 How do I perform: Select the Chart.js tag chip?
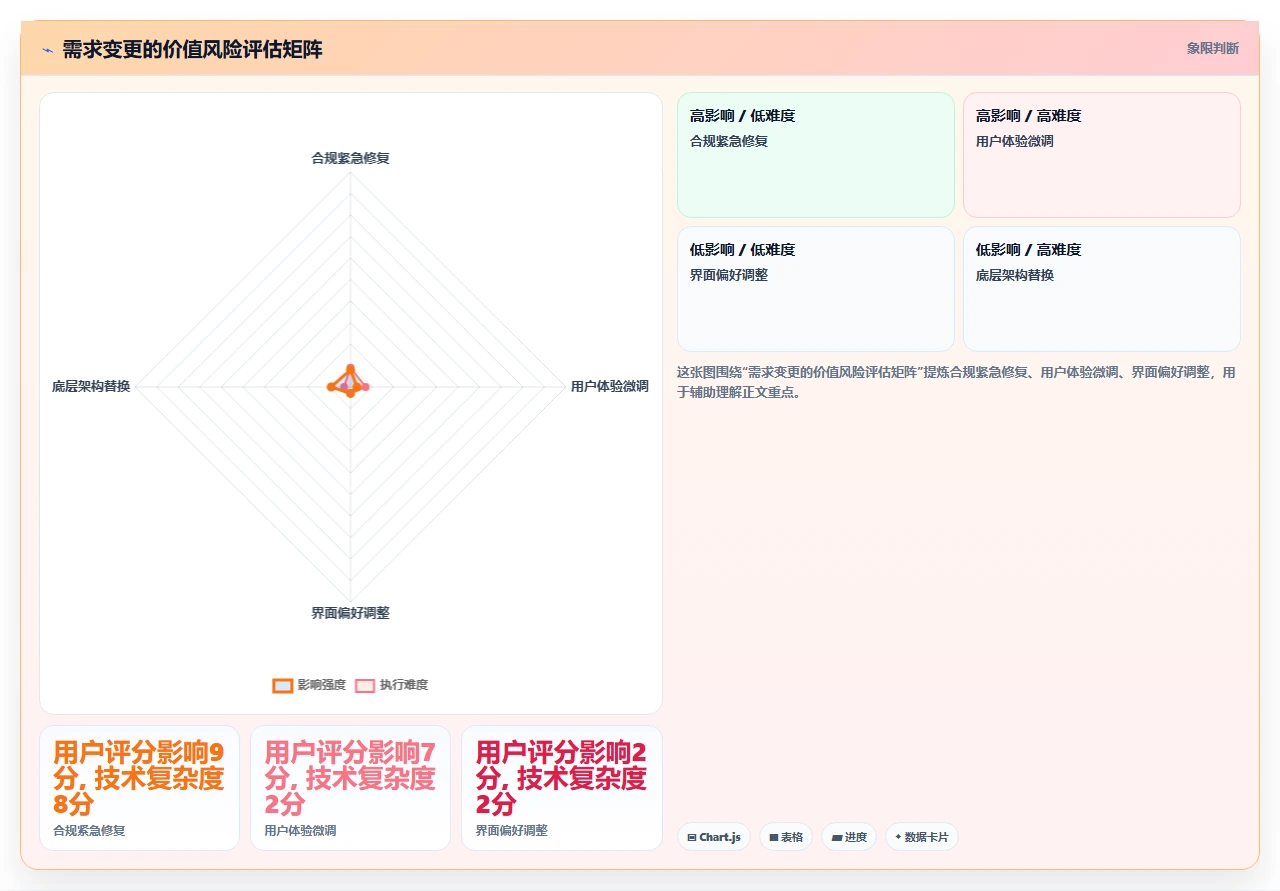[x=714, y=837]
